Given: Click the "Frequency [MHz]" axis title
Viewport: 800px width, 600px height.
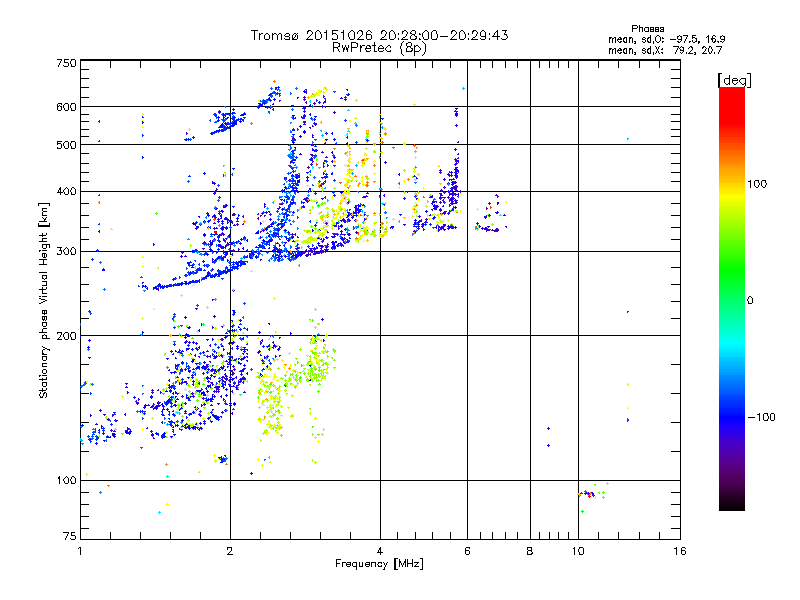Looking at the screenshot, I should 379,564.
